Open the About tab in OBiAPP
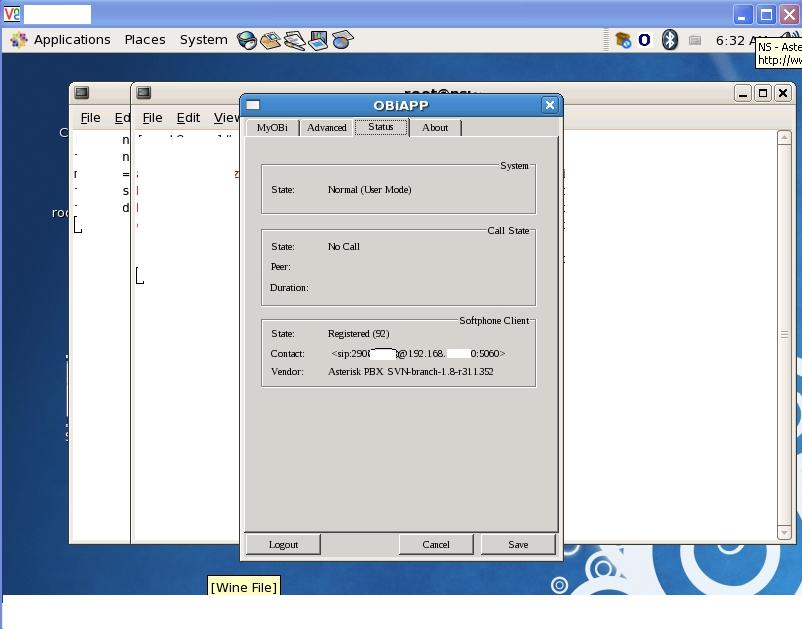 tap(435, 127)
